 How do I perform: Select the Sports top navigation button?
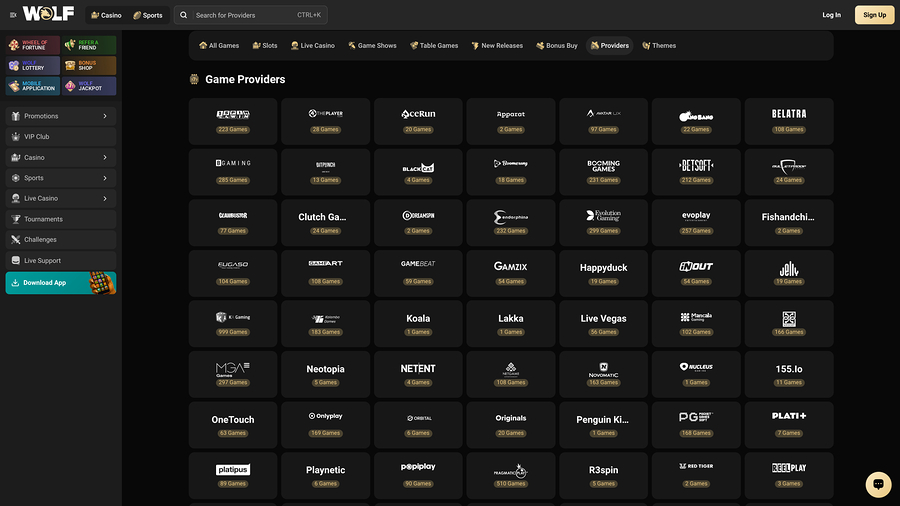(x=148, y=15)
